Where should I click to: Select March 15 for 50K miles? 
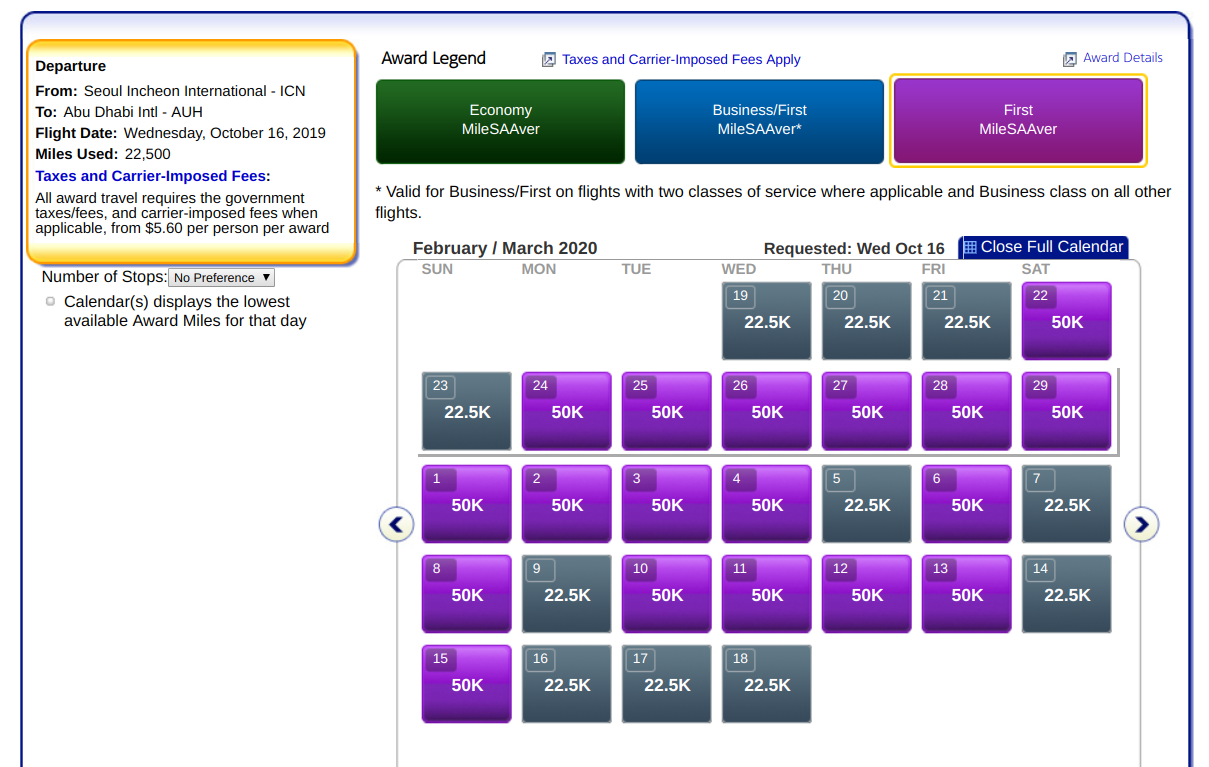[466, 685]
